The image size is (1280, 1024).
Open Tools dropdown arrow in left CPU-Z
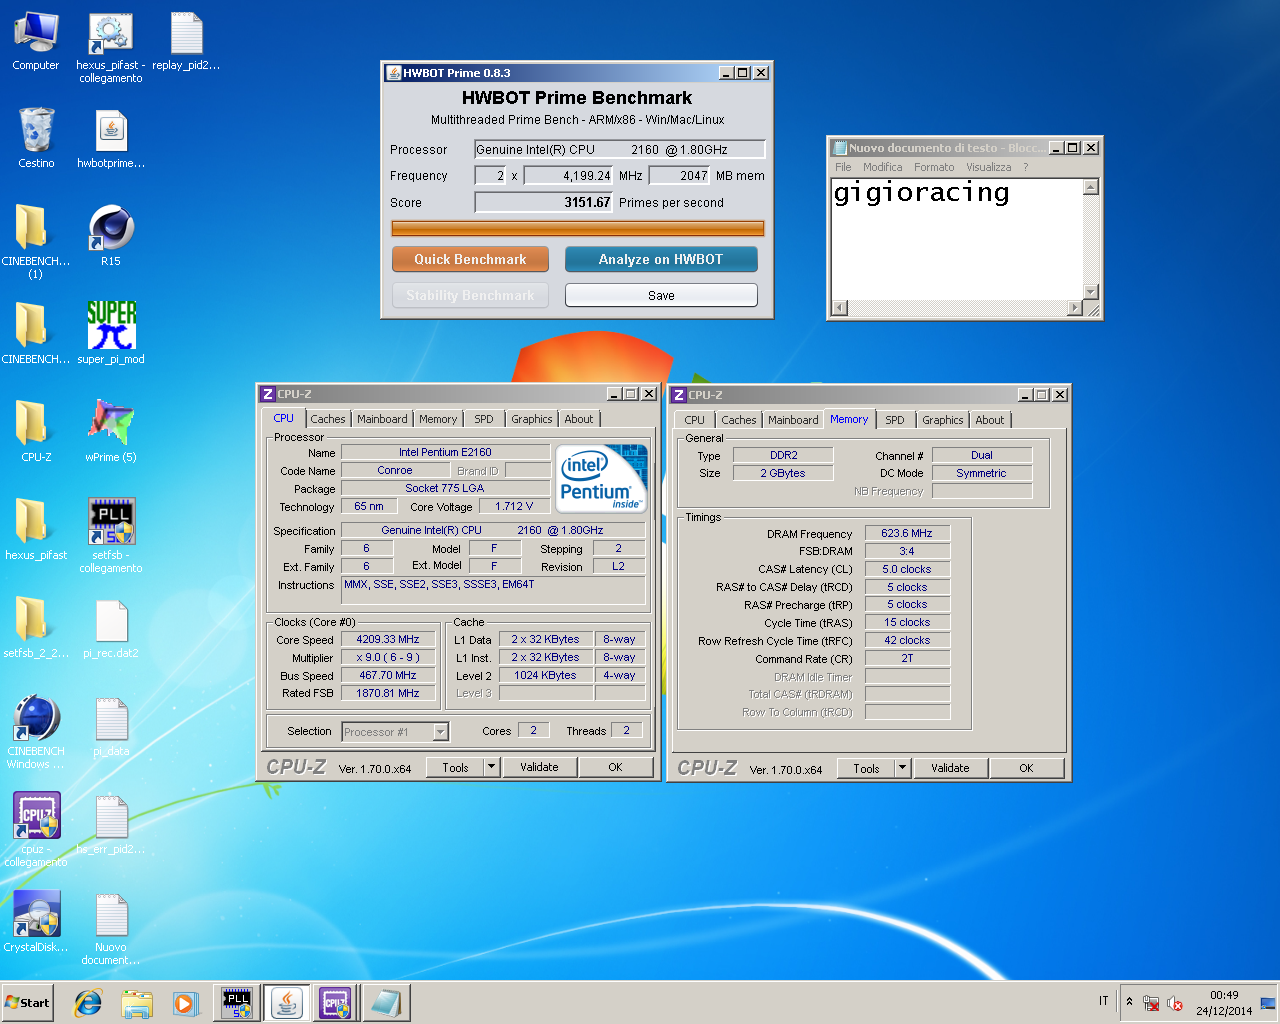[491, 767]
